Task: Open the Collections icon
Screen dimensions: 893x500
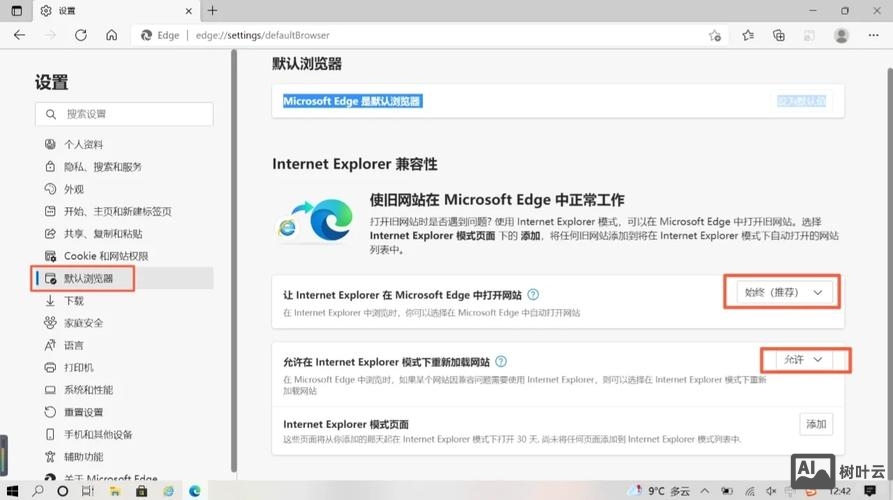Action: (x=779, y=35)
